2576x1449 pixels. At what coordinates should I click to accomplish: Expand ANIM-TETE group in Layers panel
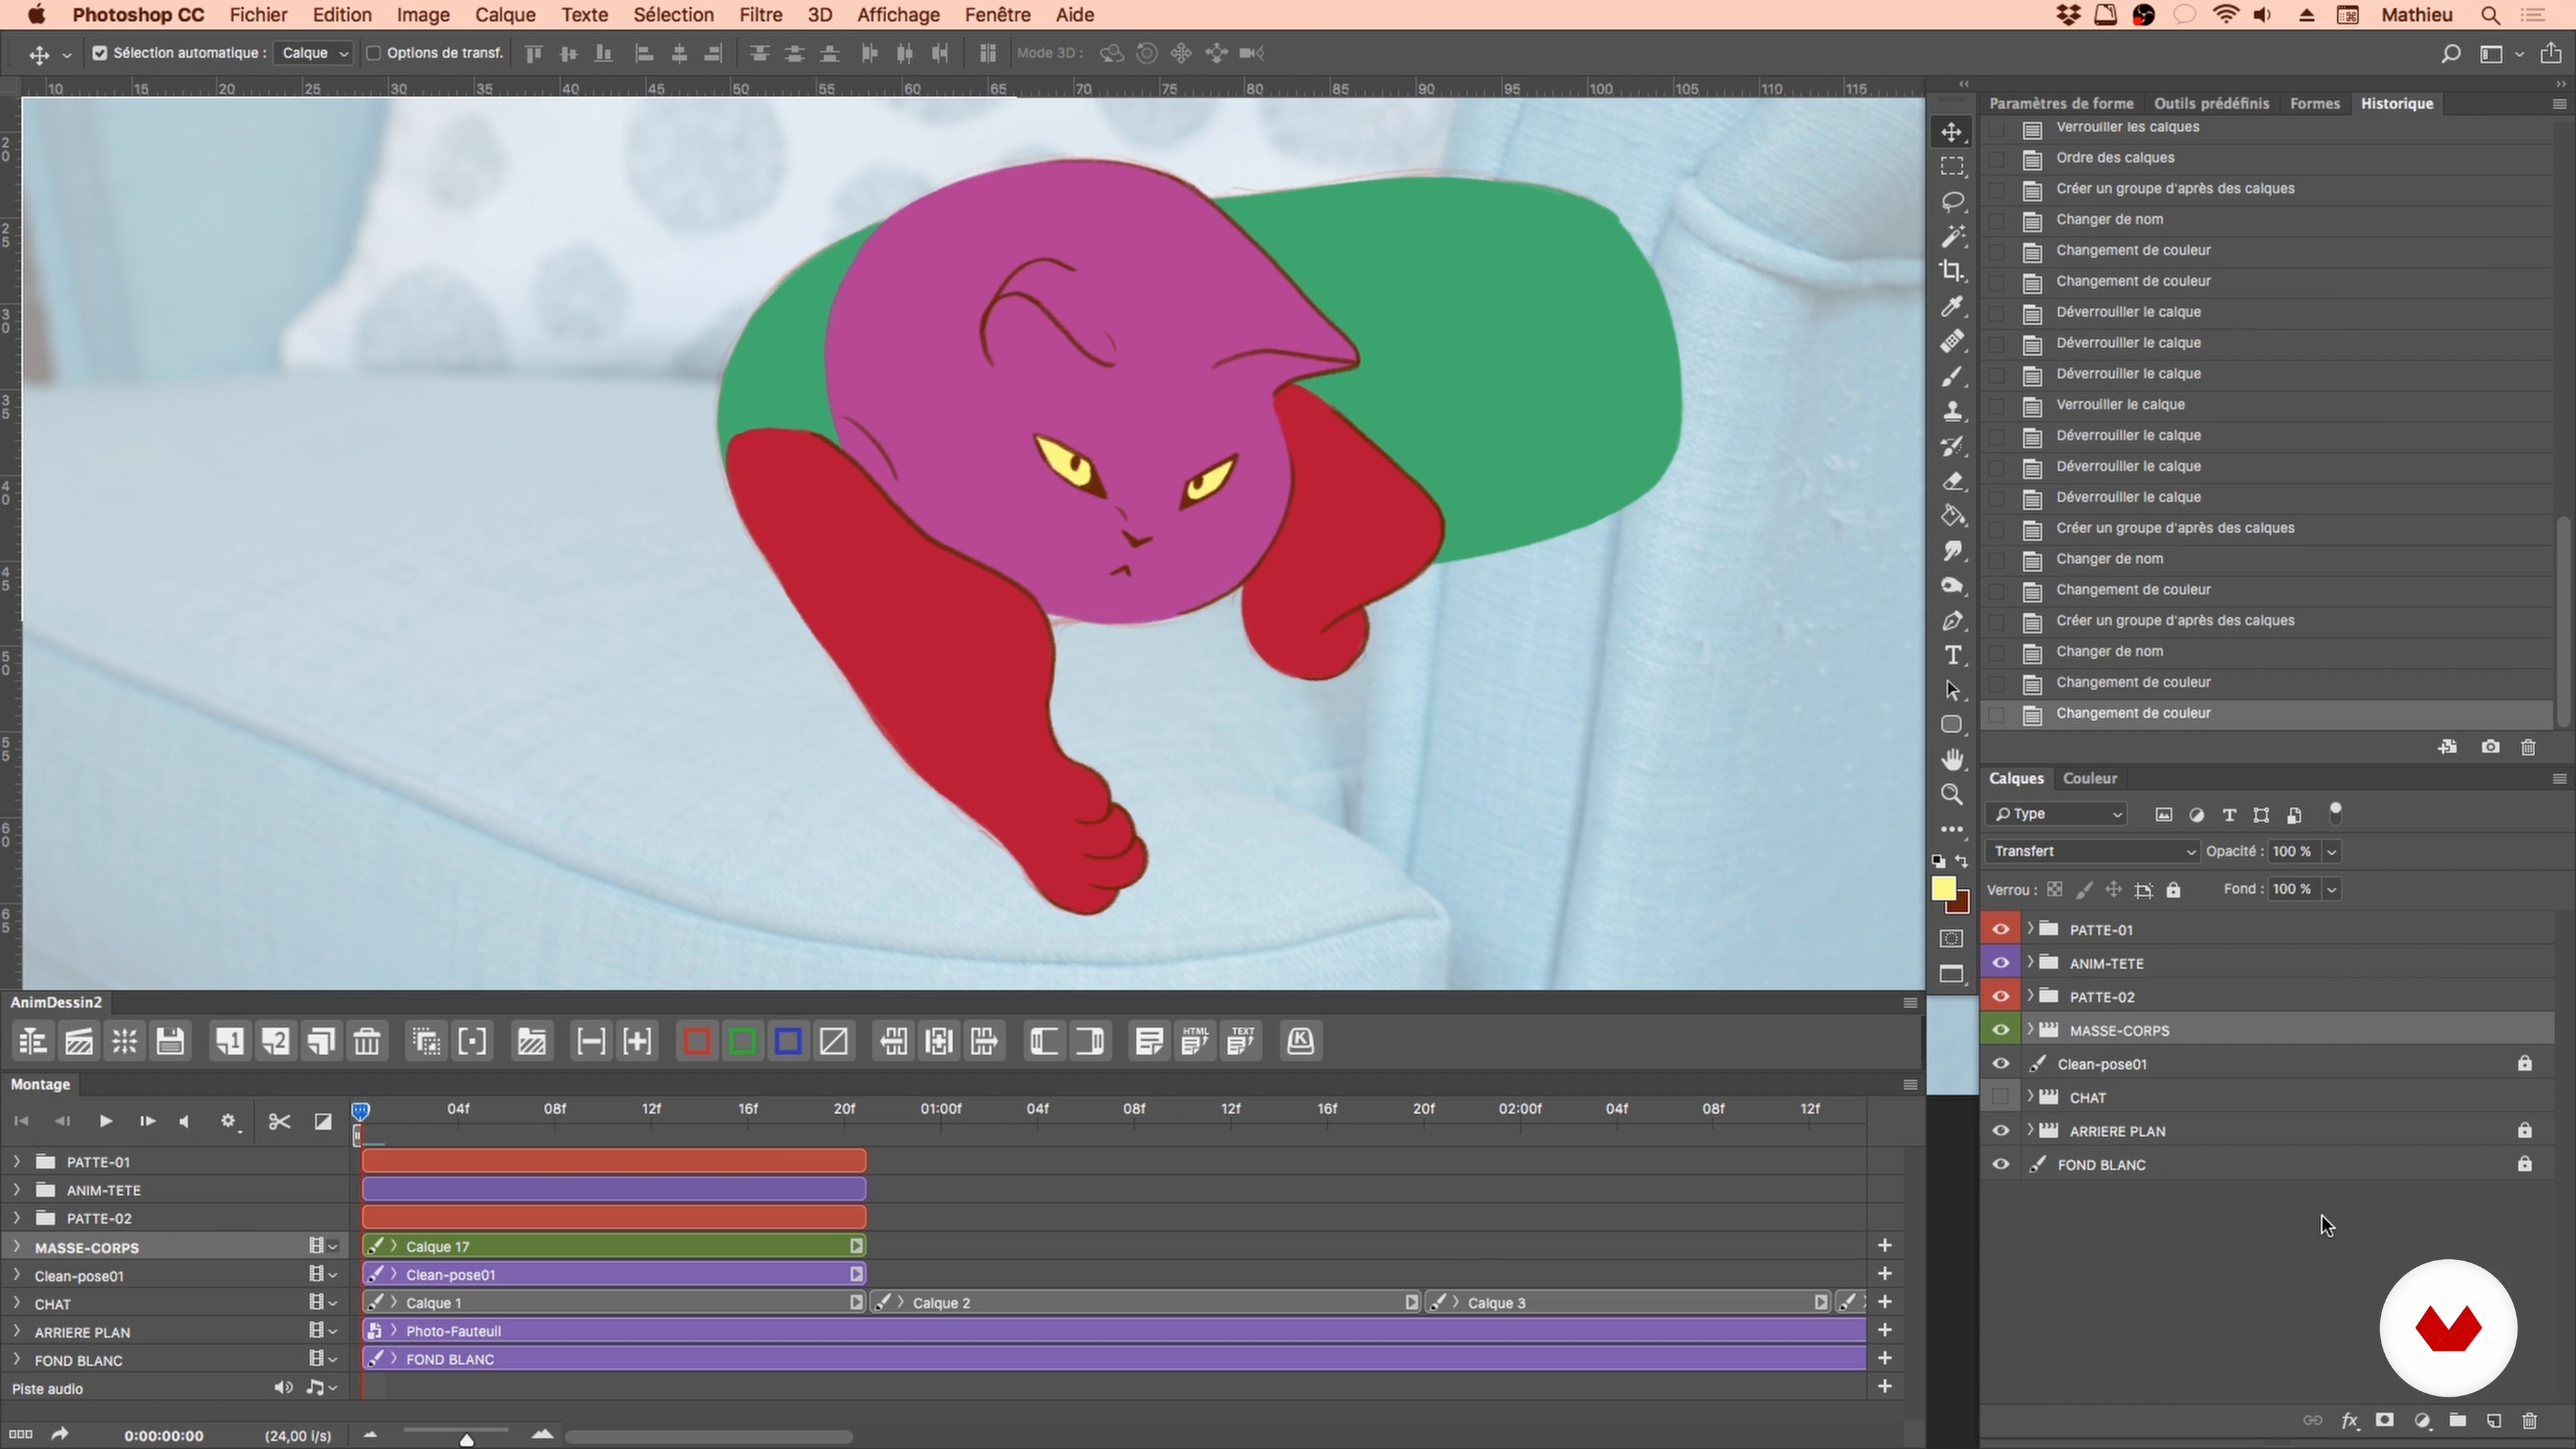pos(2030,963)
